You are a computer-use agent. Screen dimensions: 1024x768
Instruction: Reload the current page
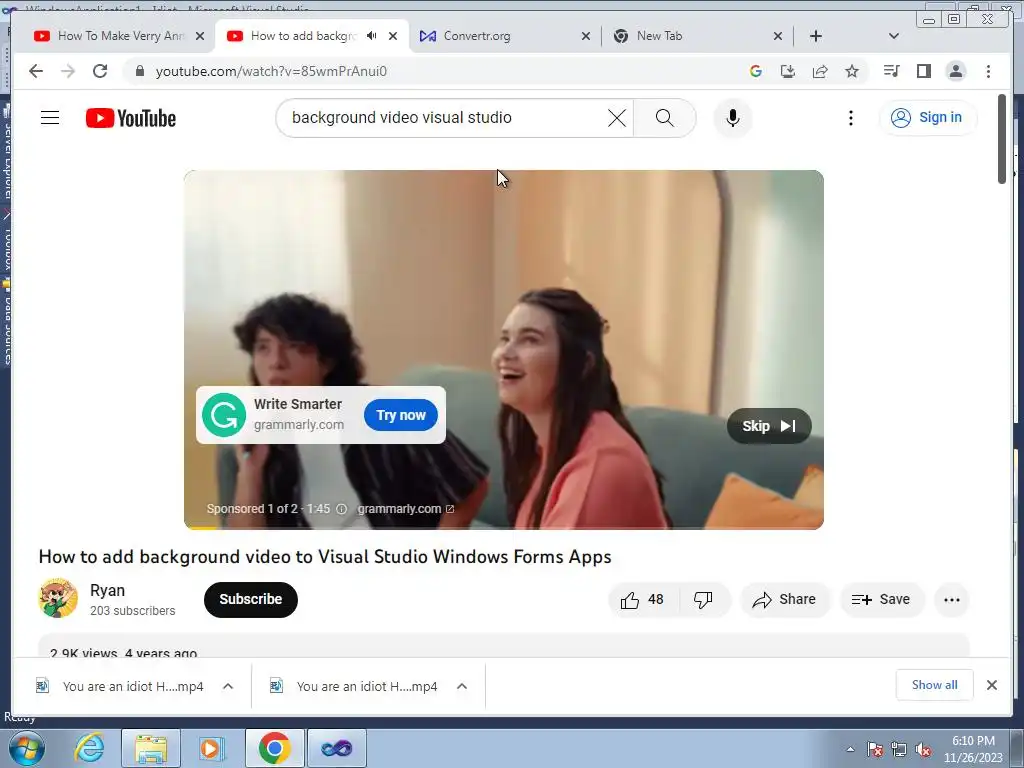tap(100, 71)
